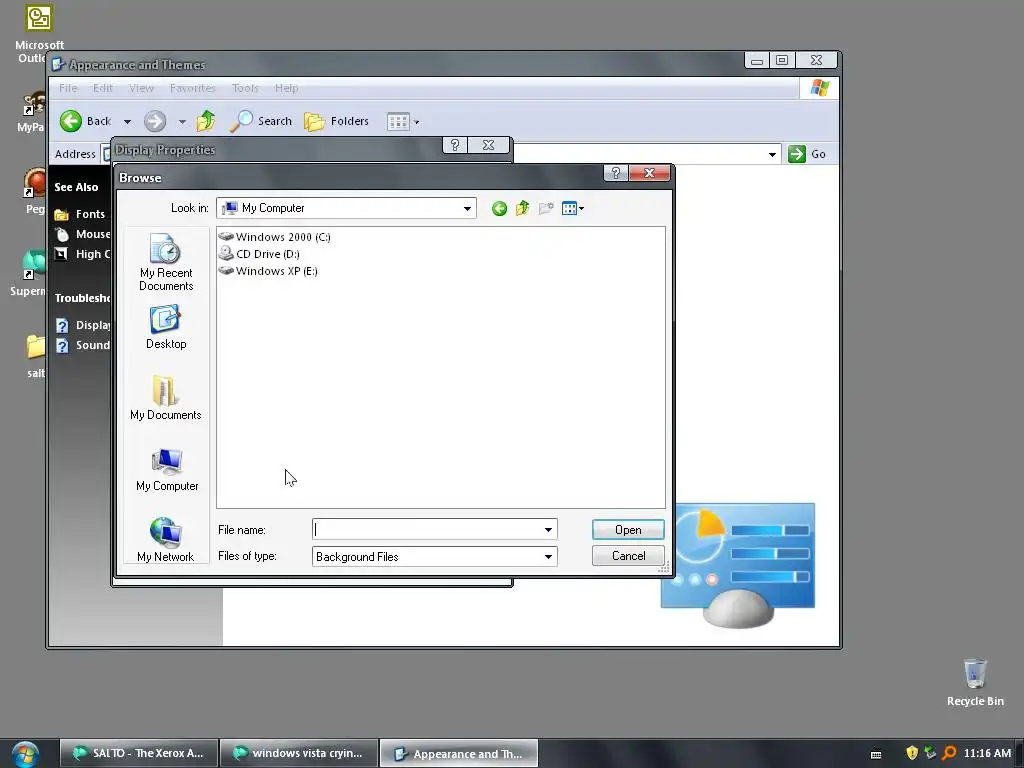Image resolution: width=1024 pixels, height=768 pixels.
Task: Expand Files of type dropdown
Action: 549,556
